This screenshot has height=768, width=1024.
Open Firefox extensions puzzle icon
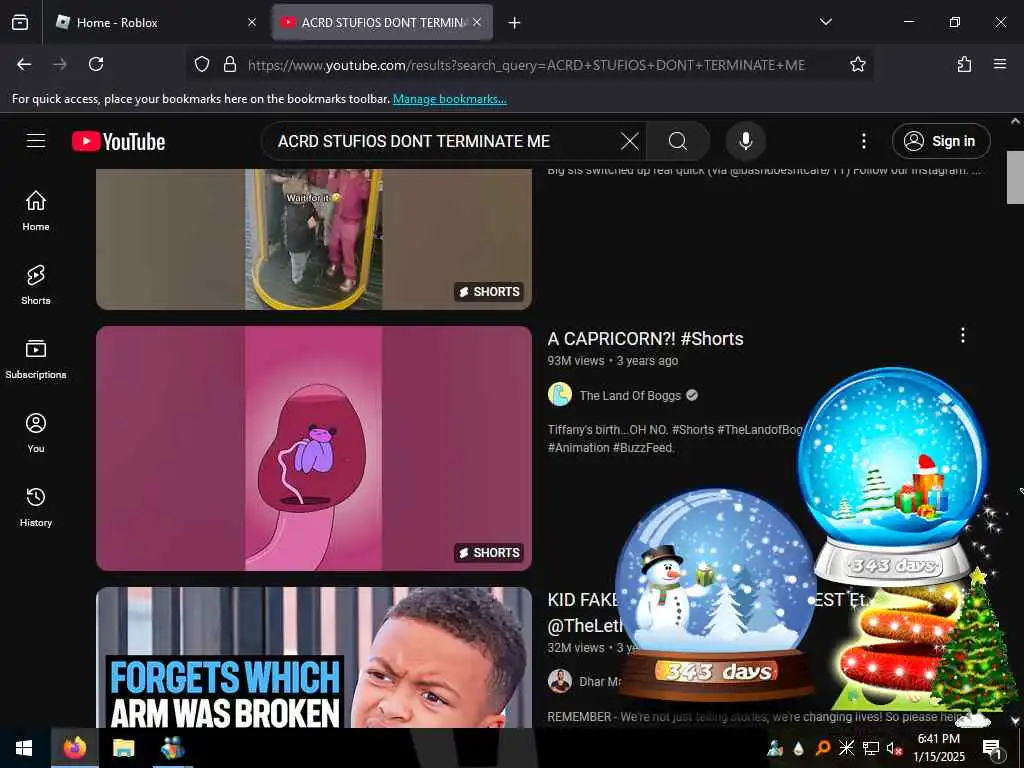(964, 64)
